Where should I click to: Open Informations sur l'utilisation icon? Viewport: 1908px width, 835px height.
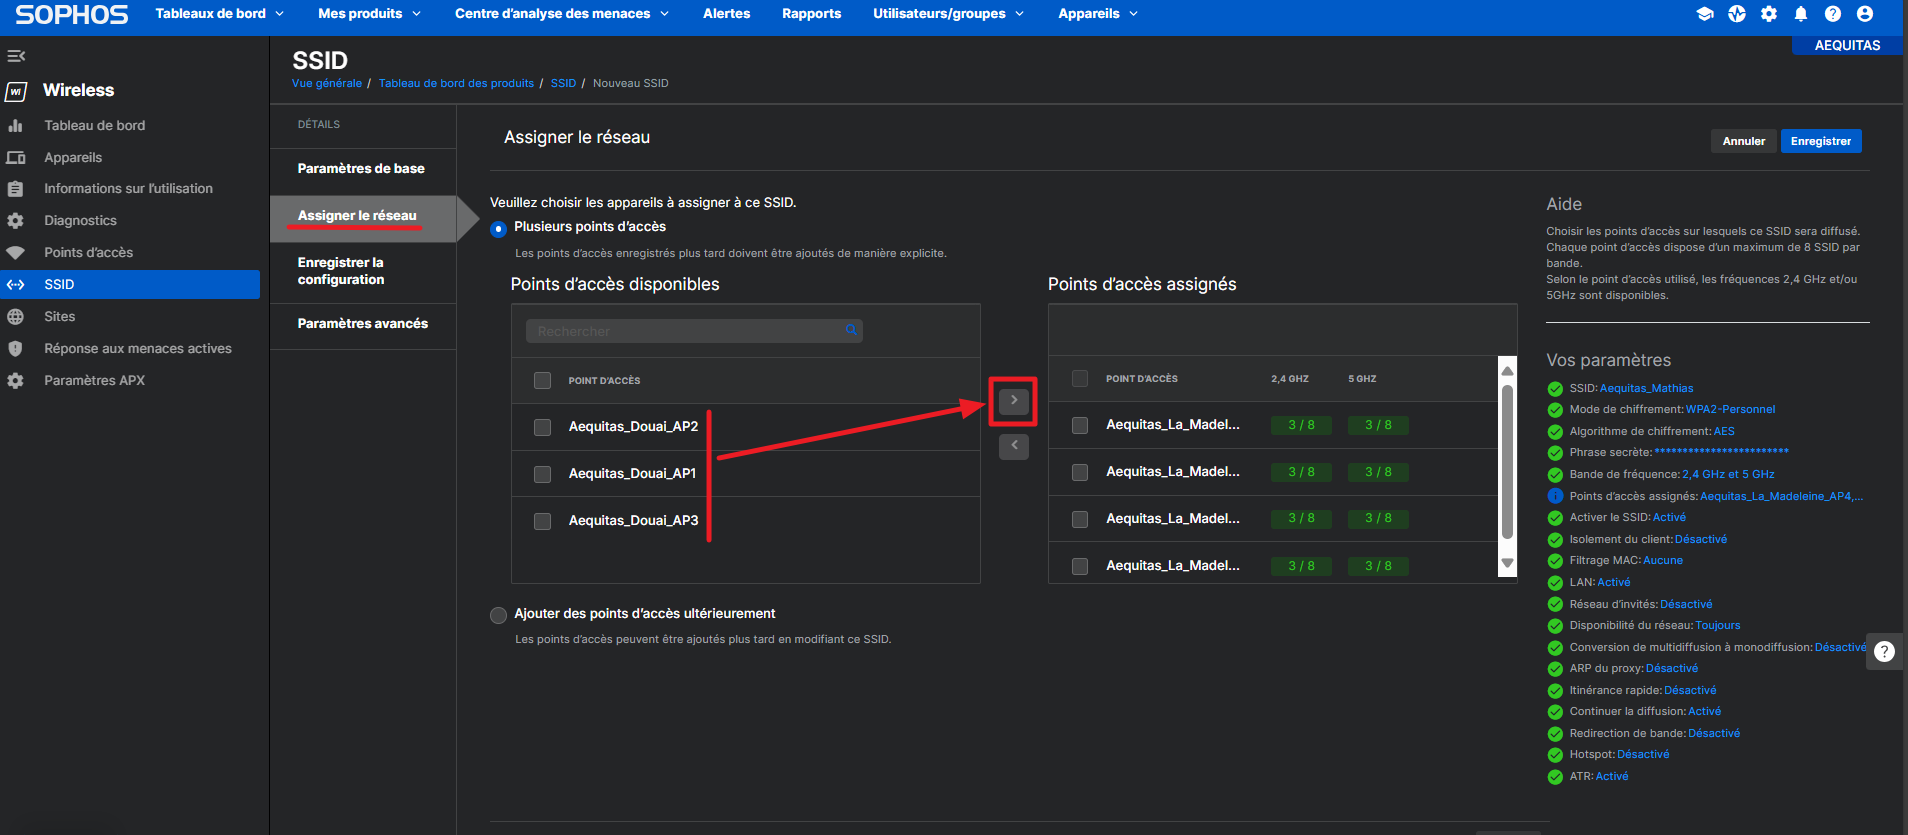coord(16,189)
